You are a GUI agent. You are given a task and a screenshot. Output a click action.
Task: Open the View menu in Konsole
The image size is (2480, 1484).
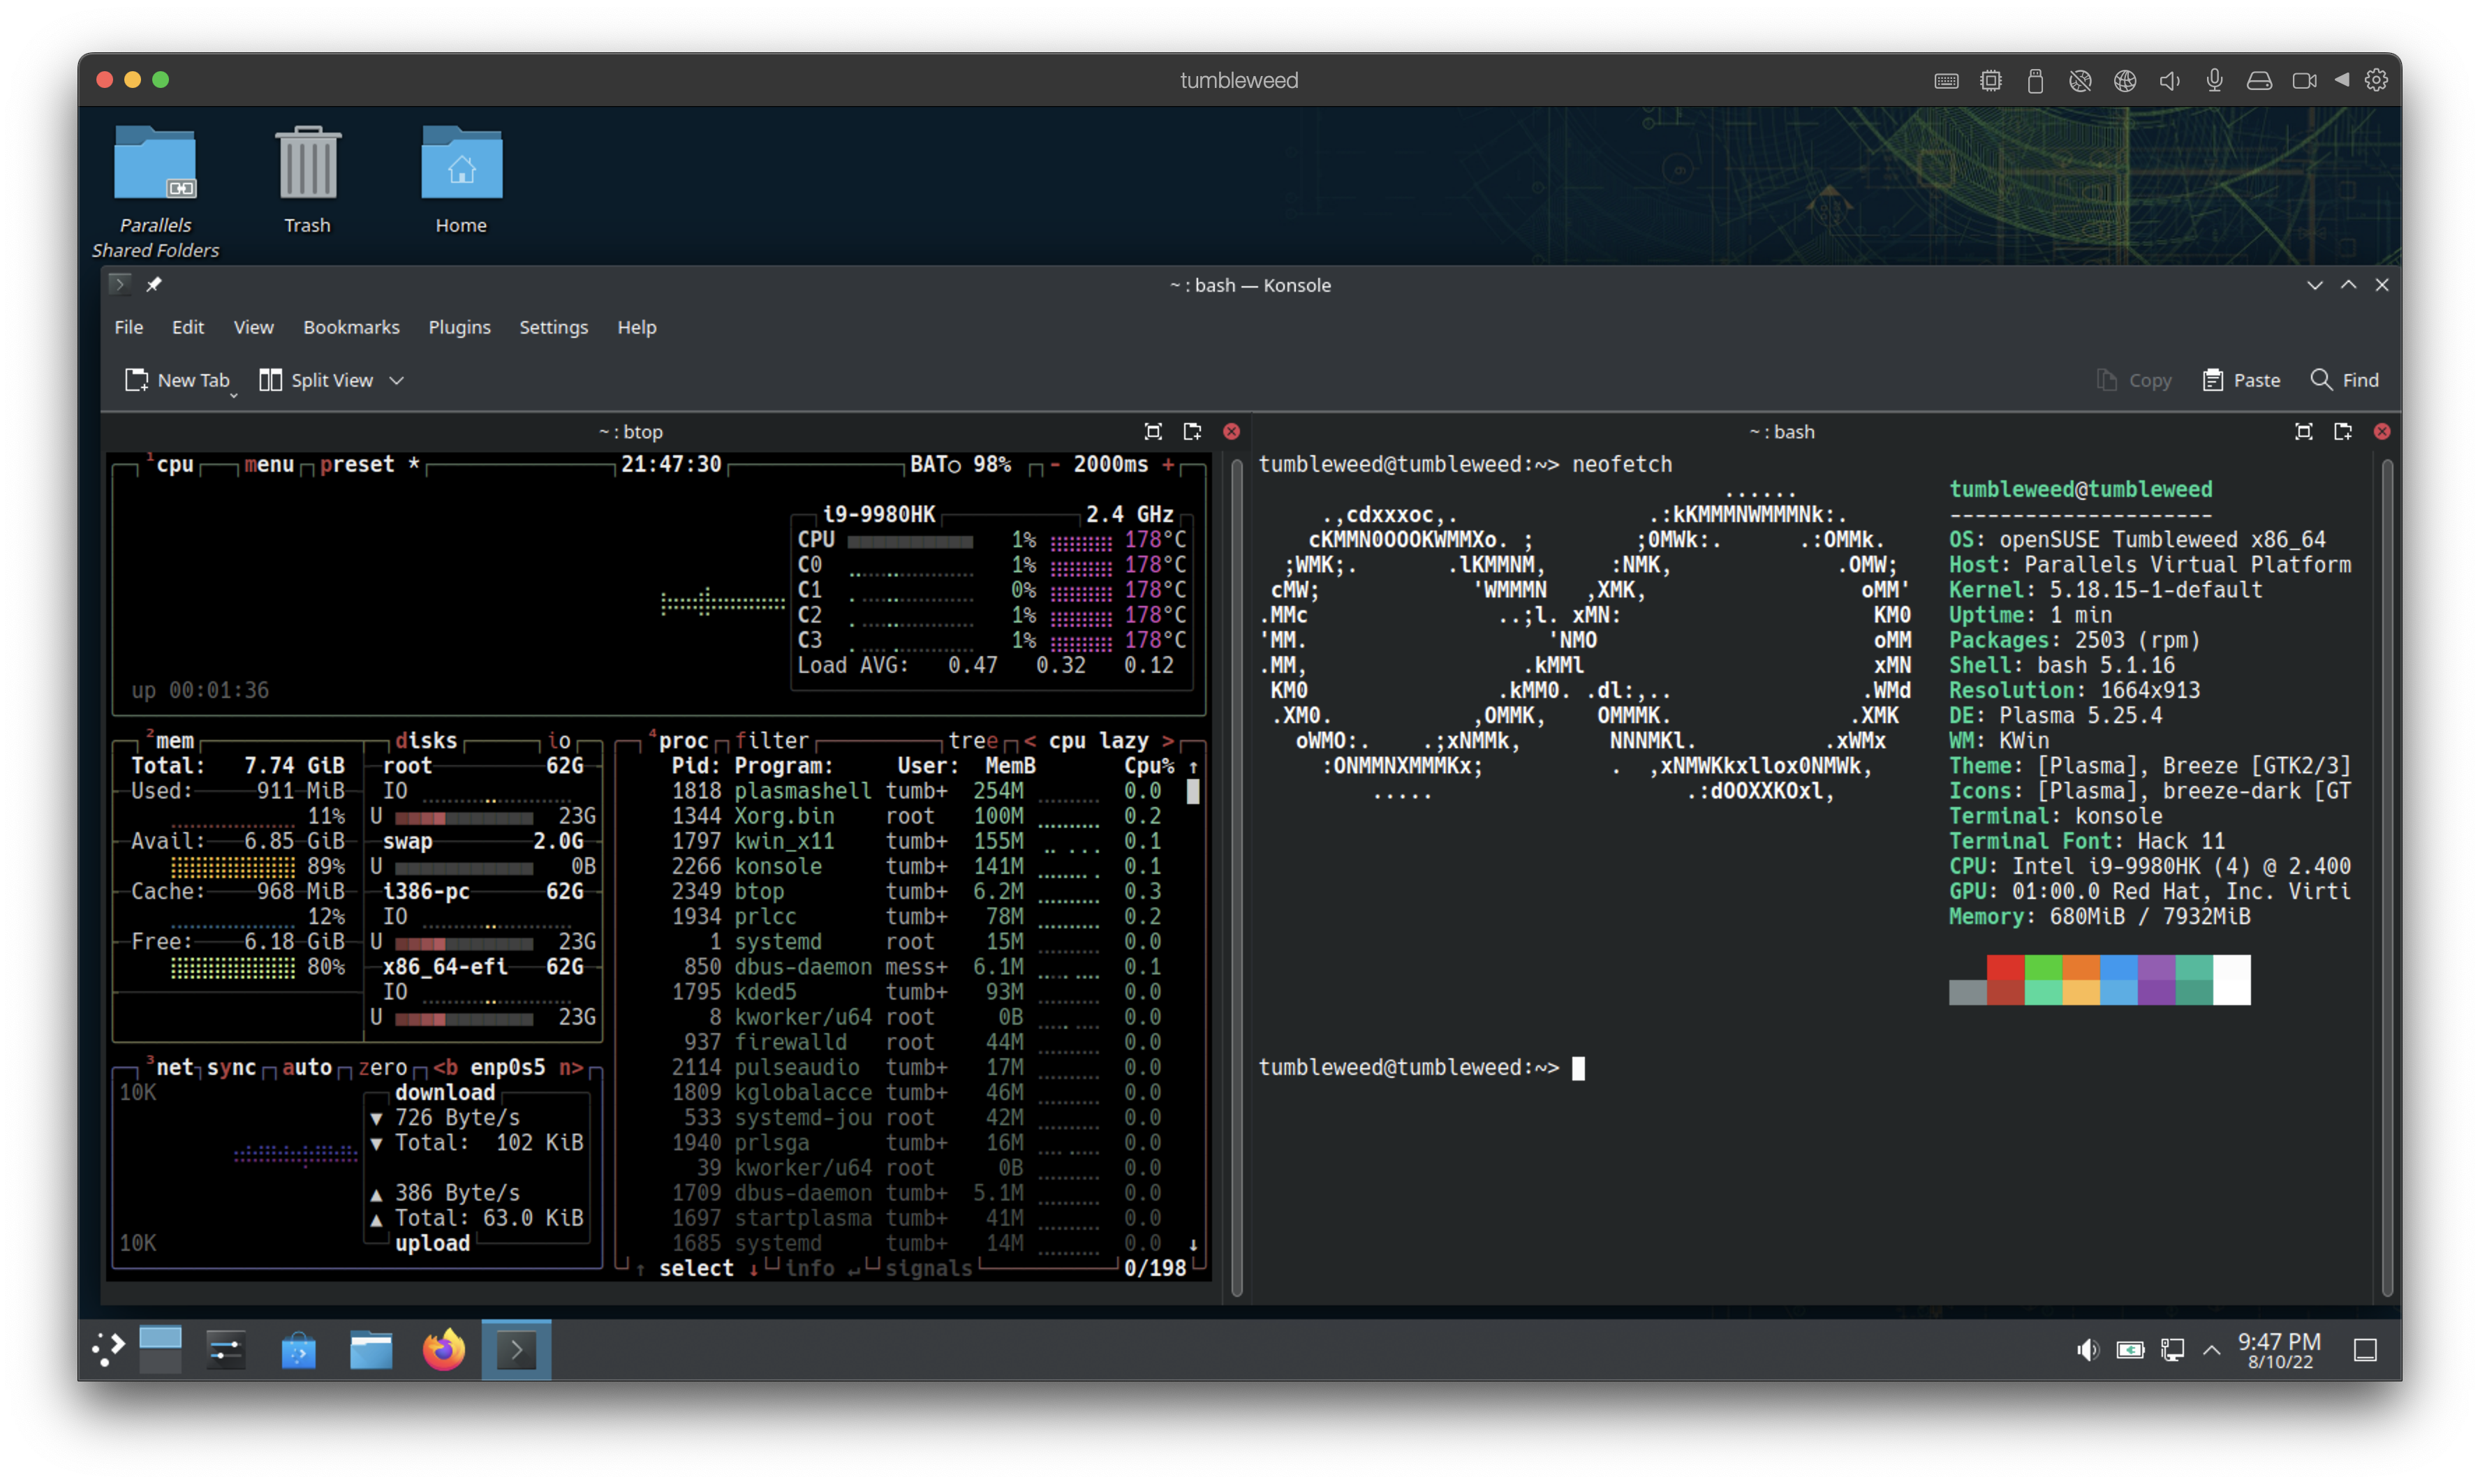point(253,327)
